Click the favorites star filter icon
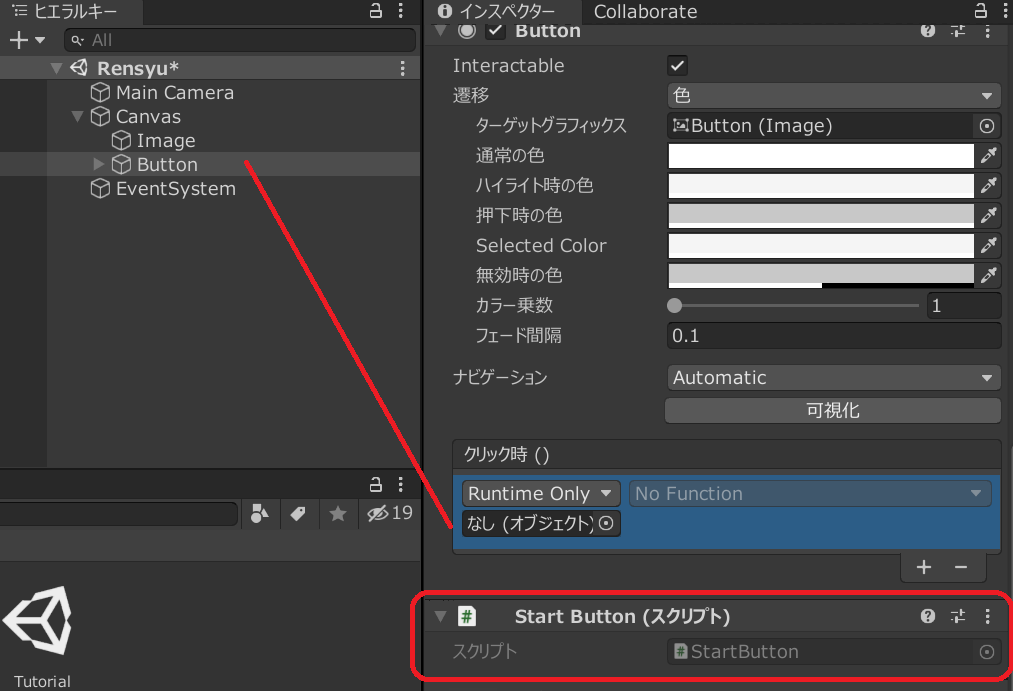This screenshot has height=691, width=1013. (338, 513)
